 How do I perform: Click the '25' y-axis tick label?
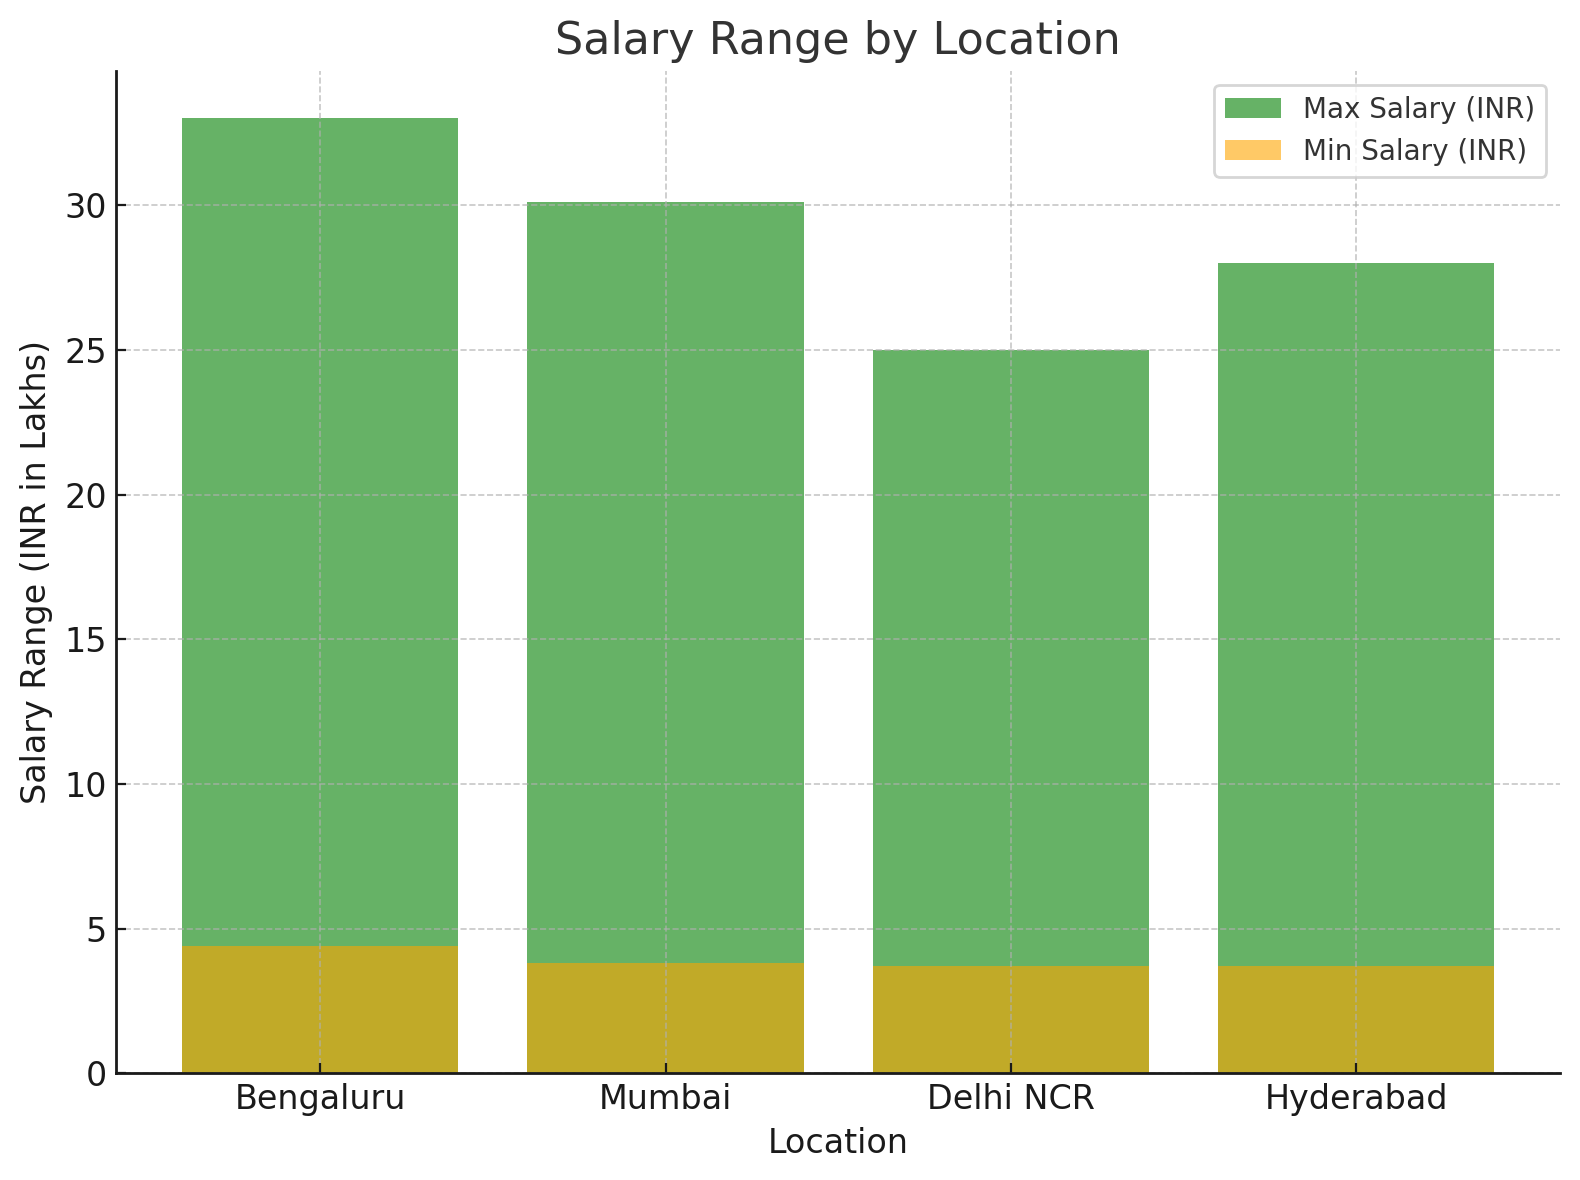point(86,350)
